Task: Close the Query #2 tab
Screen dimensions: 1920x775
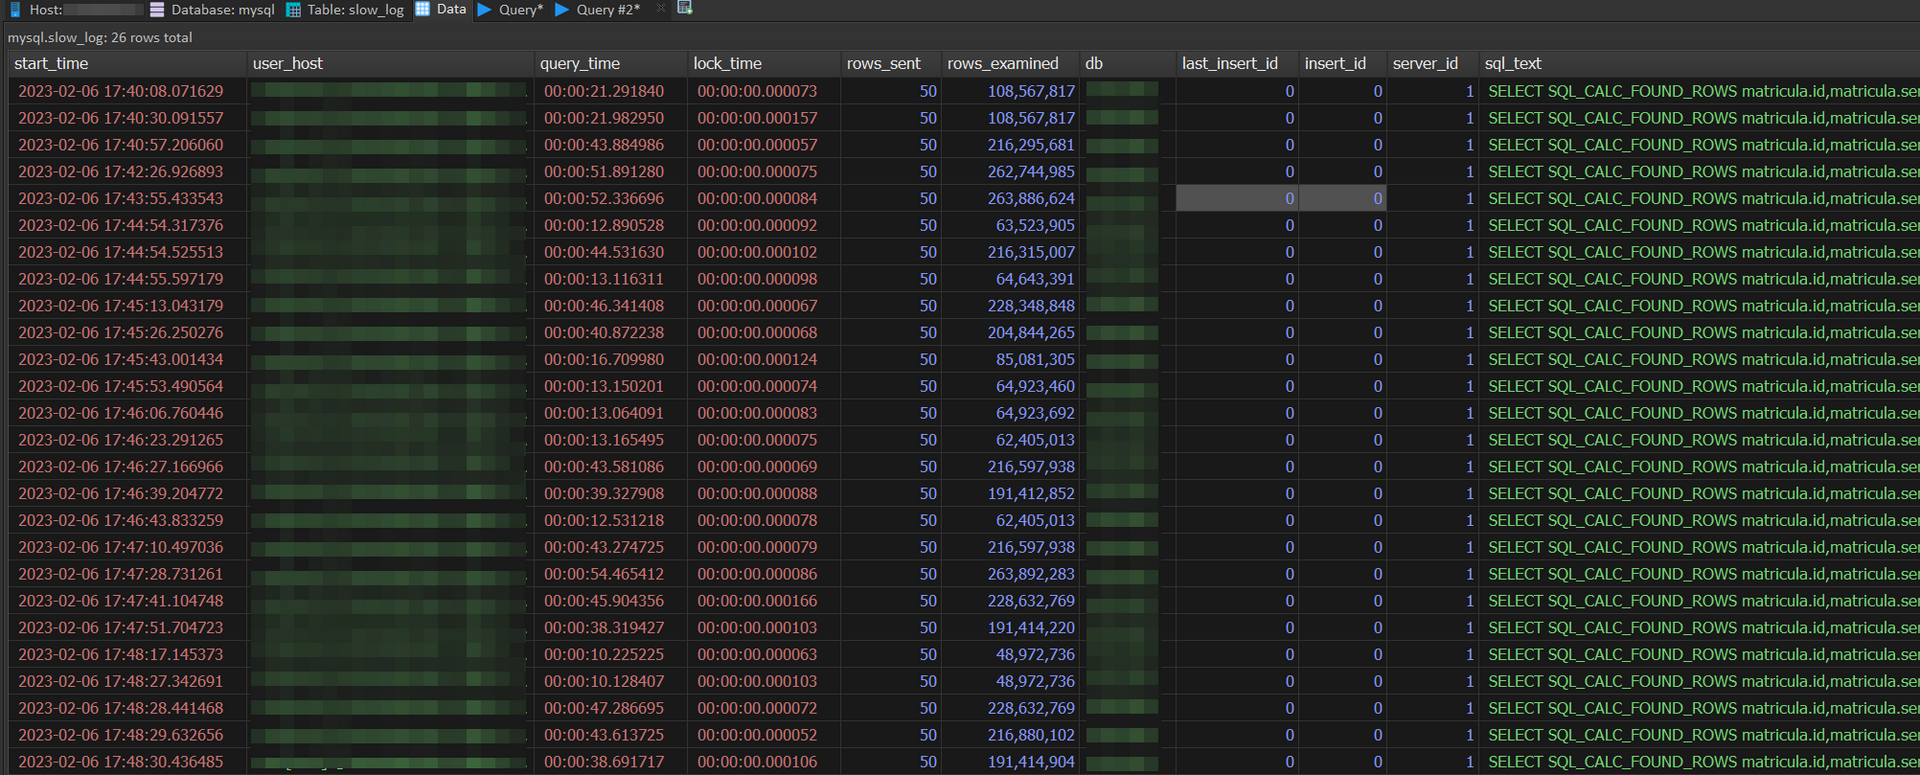Action: [660, 9]
